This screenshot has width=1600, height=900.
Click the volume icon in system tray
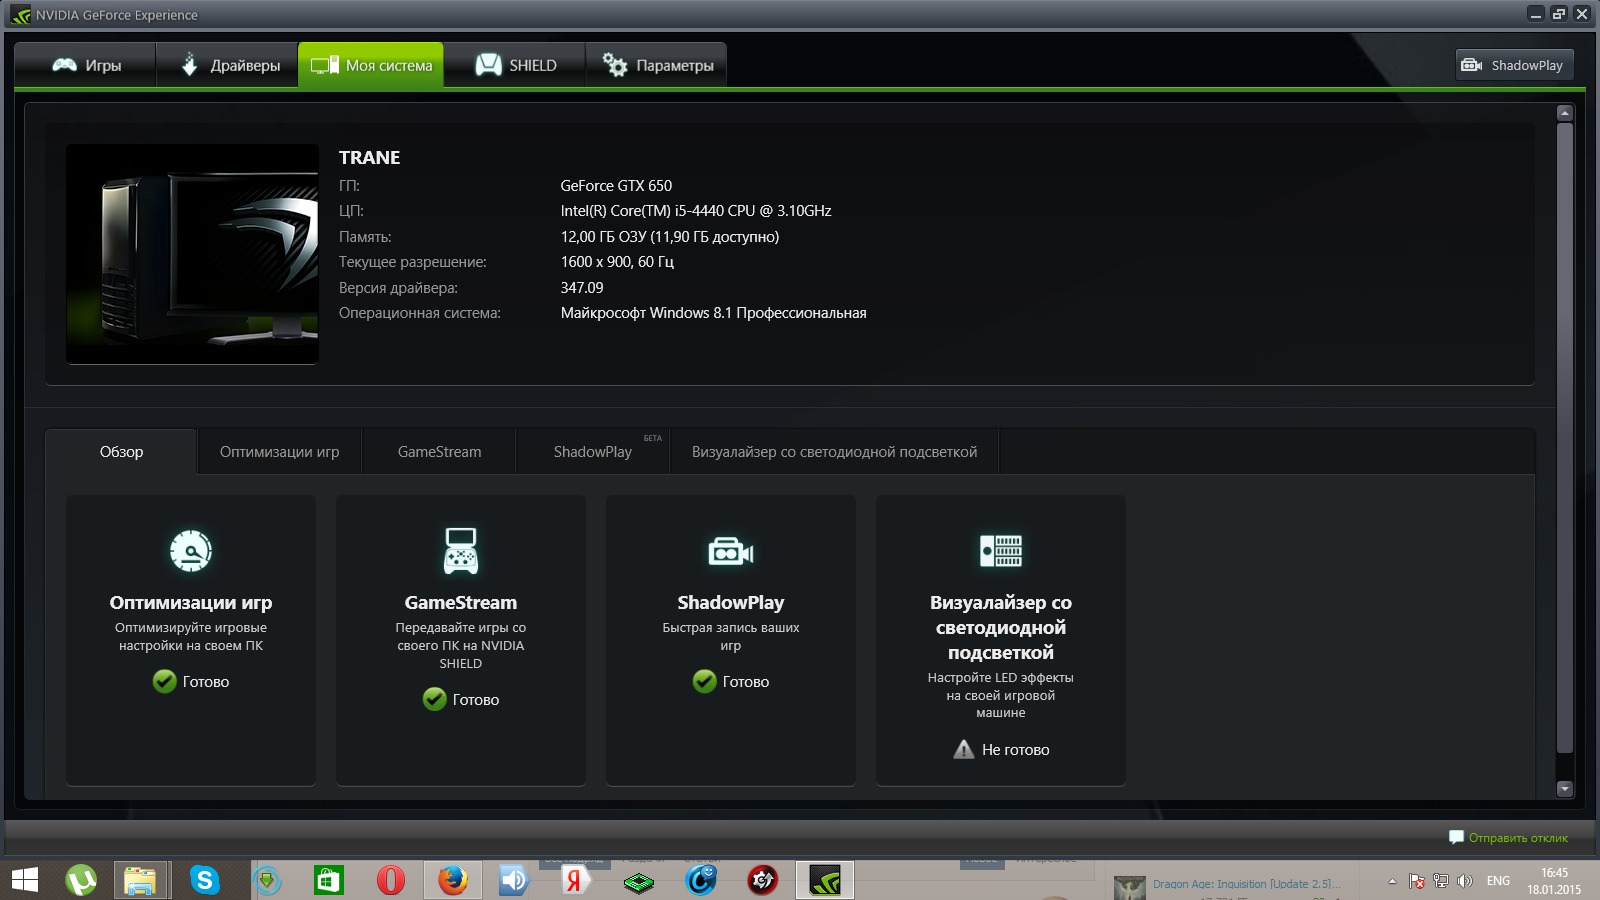pyautogui.click(x=1465, y=881)
